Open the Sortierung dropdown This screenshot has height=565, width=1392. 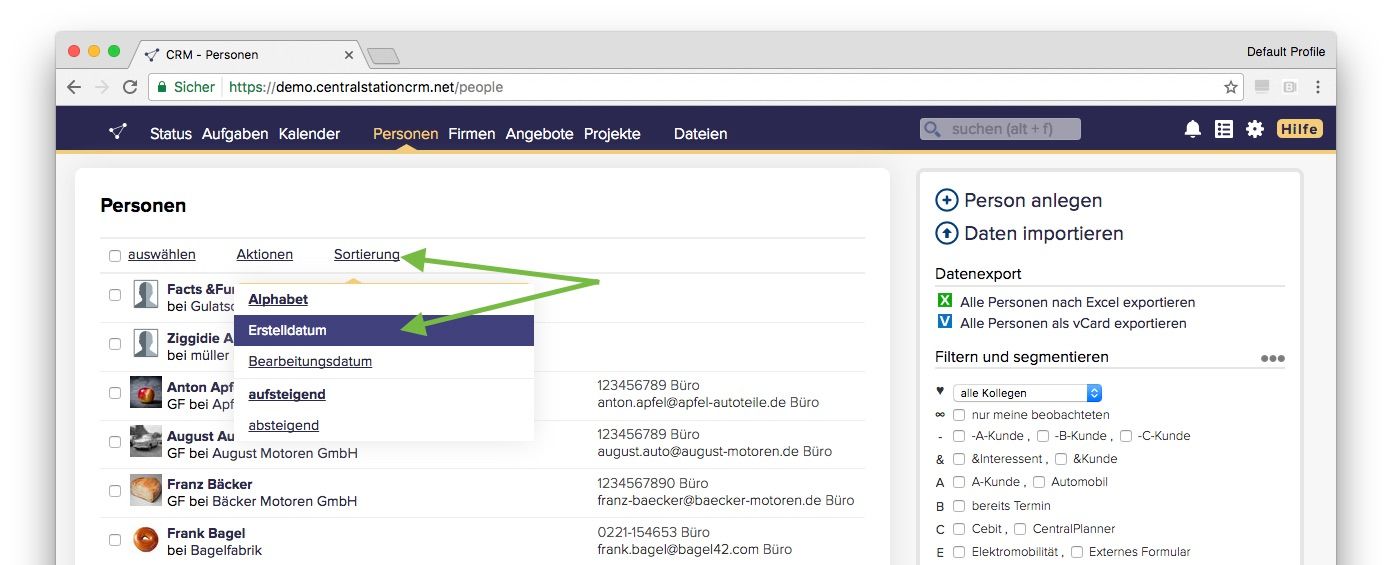[x=366, y=255]
